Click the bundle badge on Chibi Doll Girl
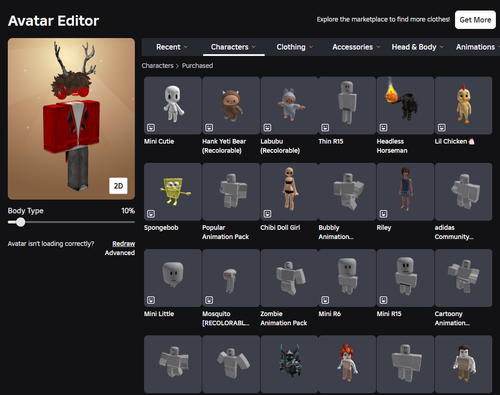 click(x=267, y=214)
